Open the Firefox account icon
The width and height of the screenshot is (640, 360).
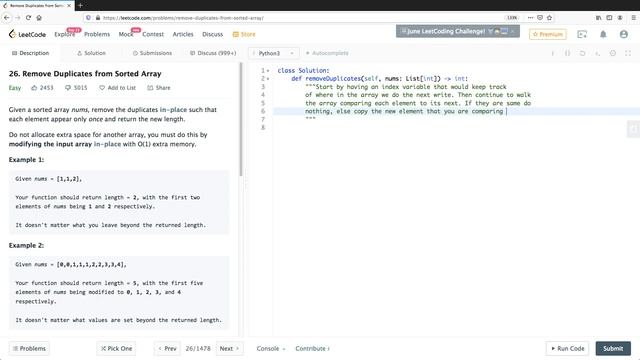[x=620, y=18]
